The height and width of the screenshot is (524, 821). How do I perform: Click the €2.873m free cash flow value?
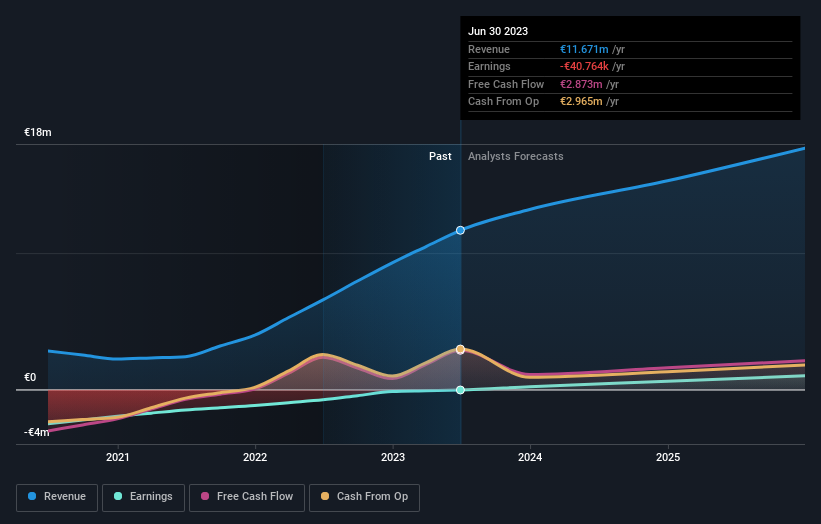(x=581, y=84)
